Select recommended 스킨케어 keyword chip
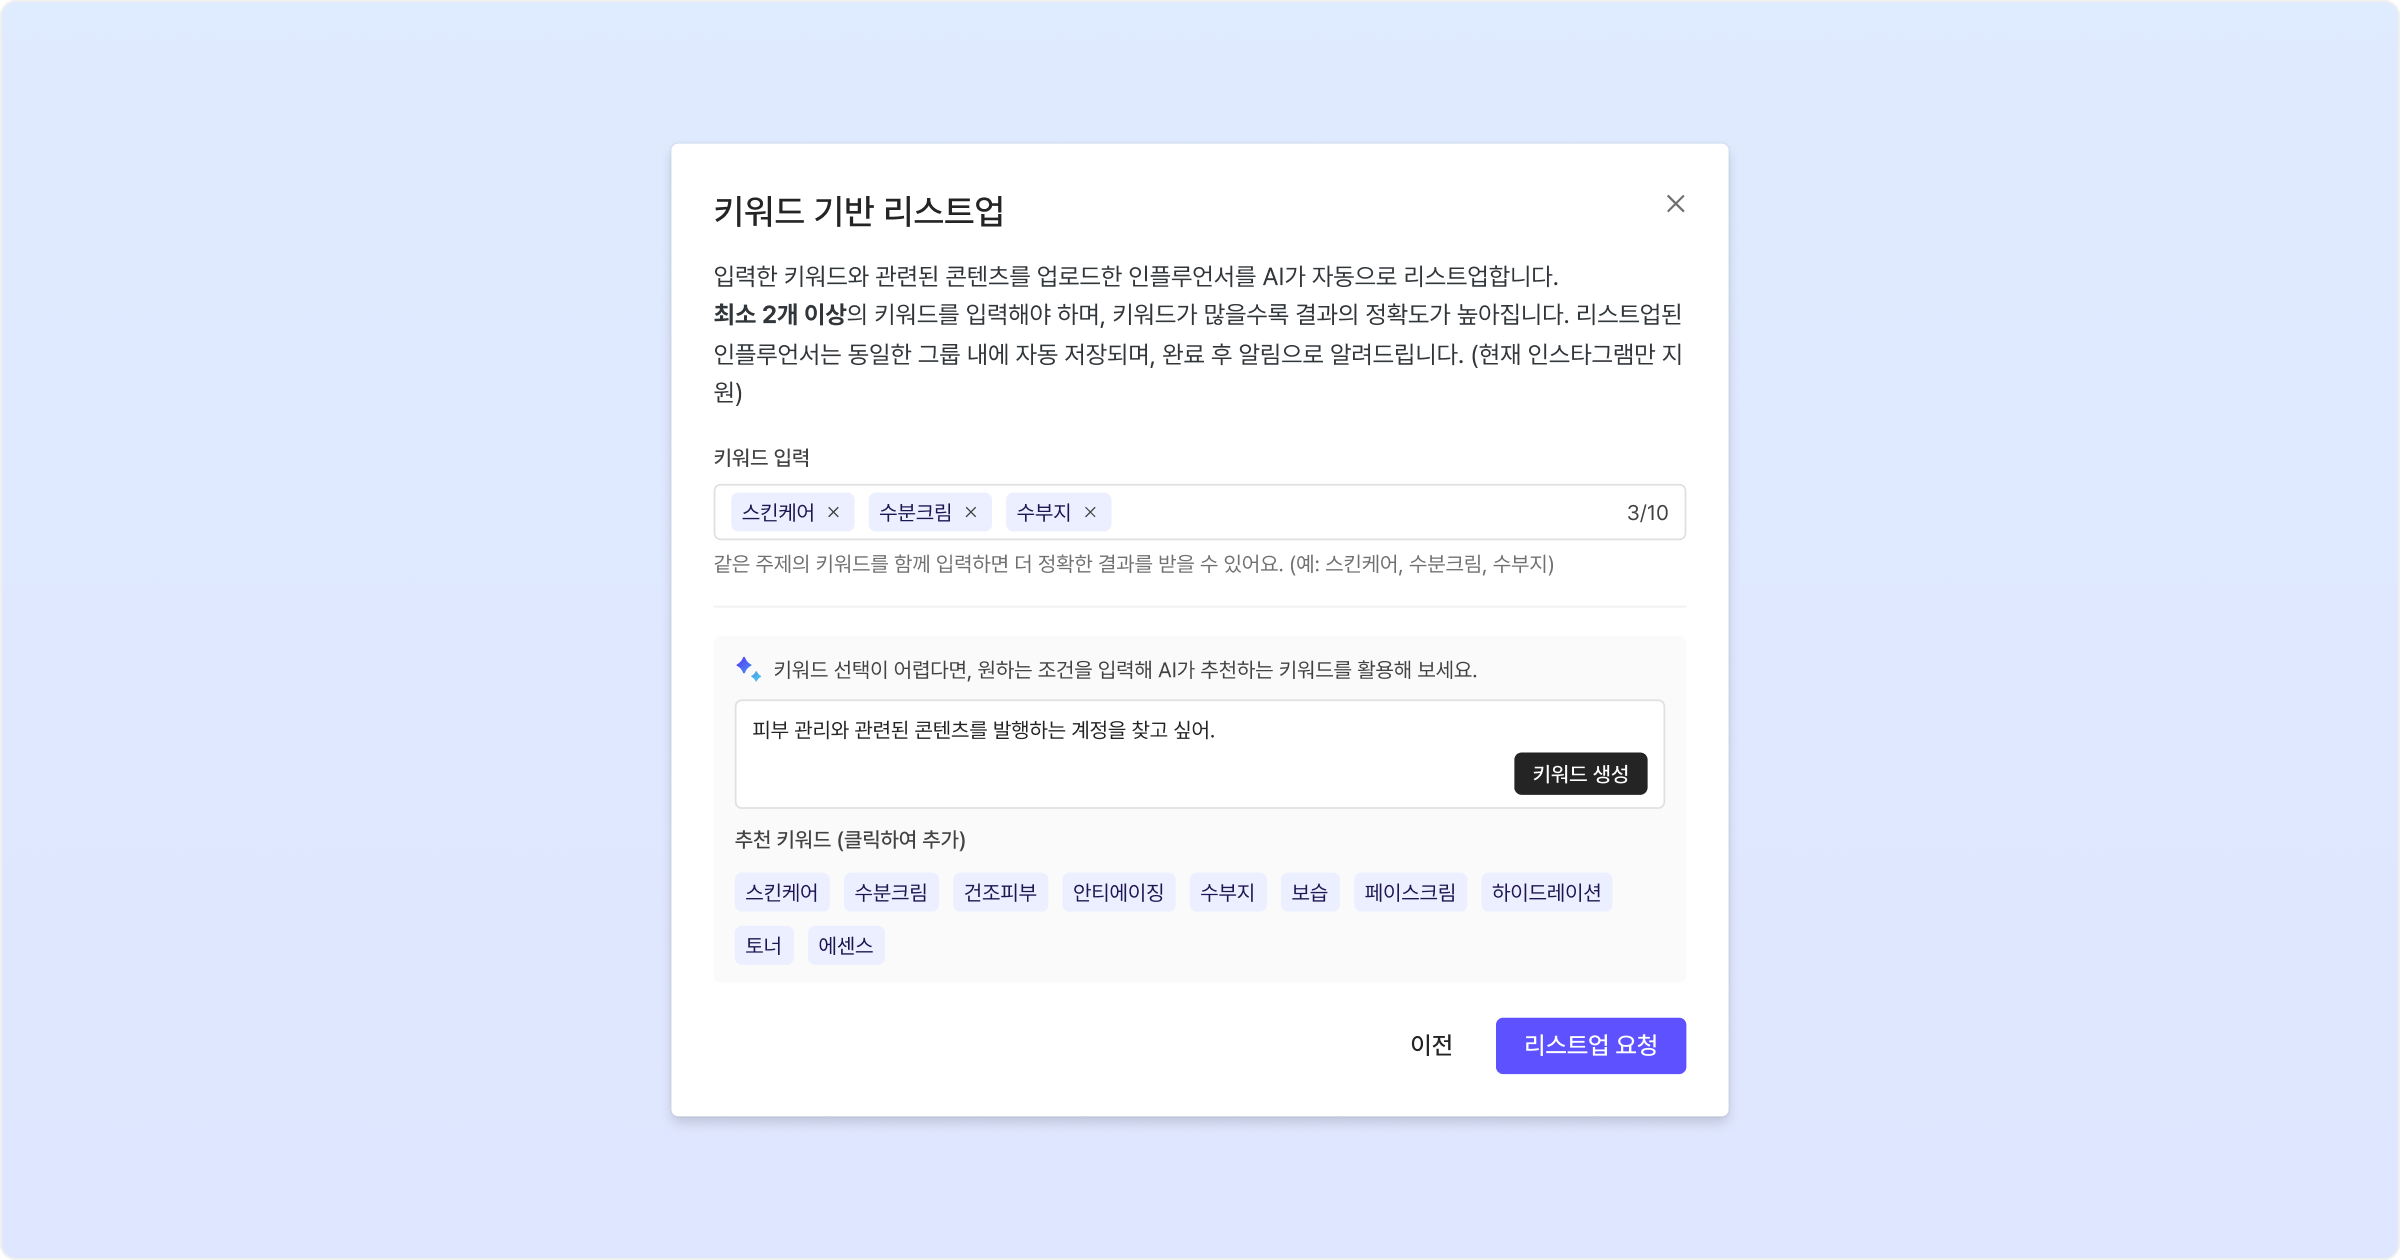 tap(782, 892)
